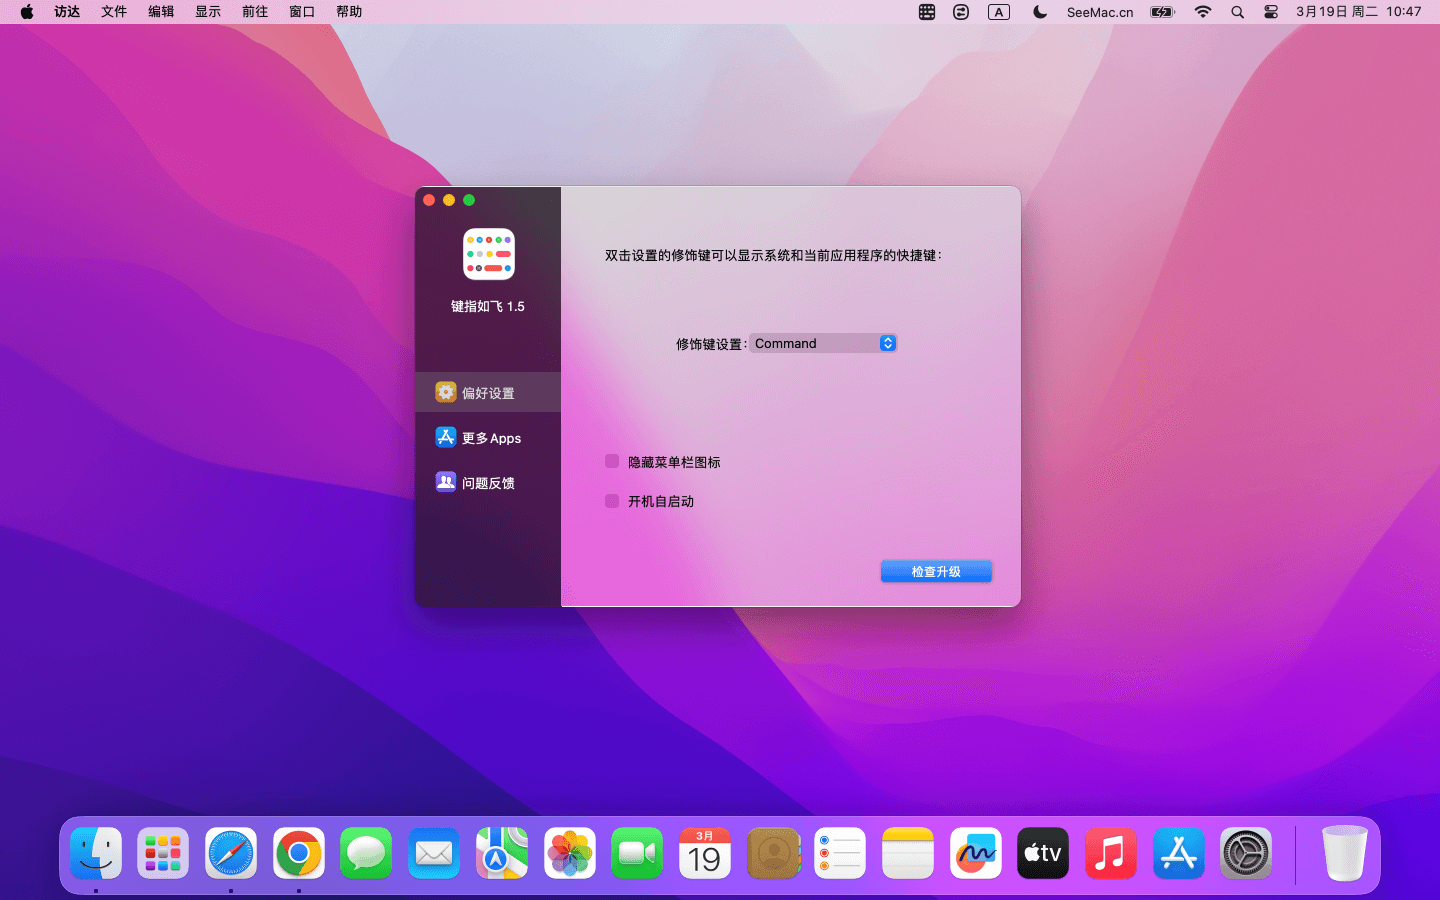Click the 键指如飞 app logo icon
The height and width of the screenshot is (900, 1440).
pos(488,254)
